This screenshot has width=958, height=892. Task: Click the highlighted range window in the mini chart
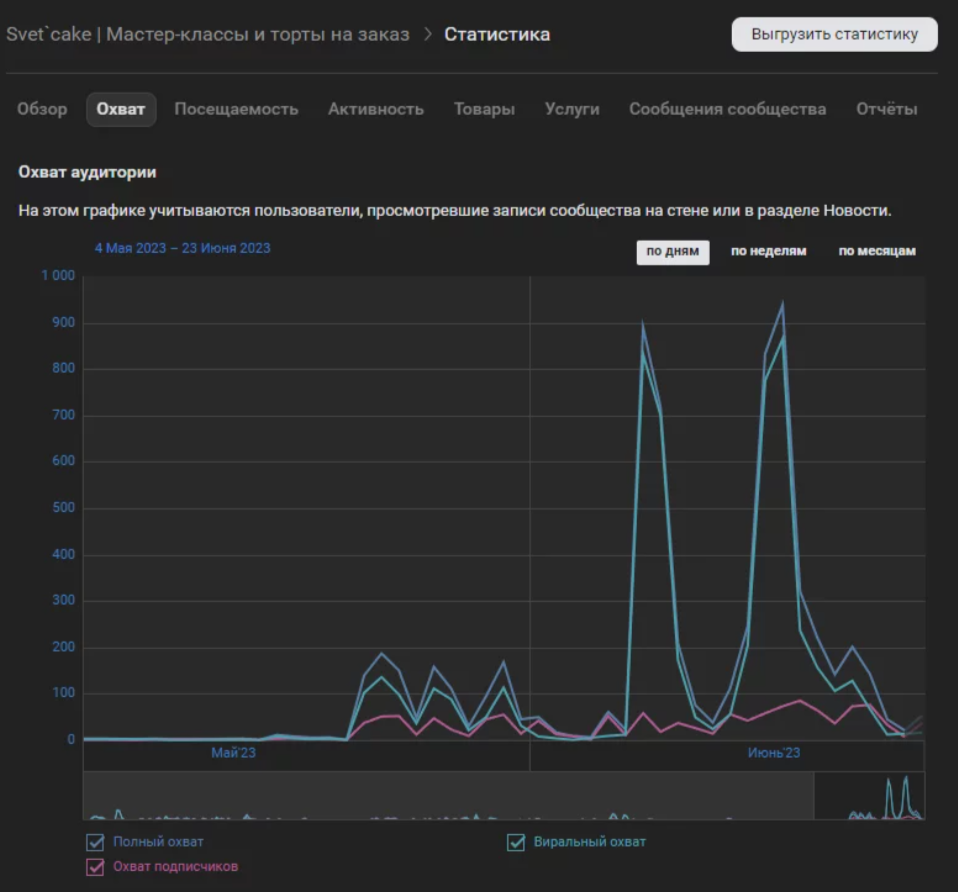click(x=869, y=796)
